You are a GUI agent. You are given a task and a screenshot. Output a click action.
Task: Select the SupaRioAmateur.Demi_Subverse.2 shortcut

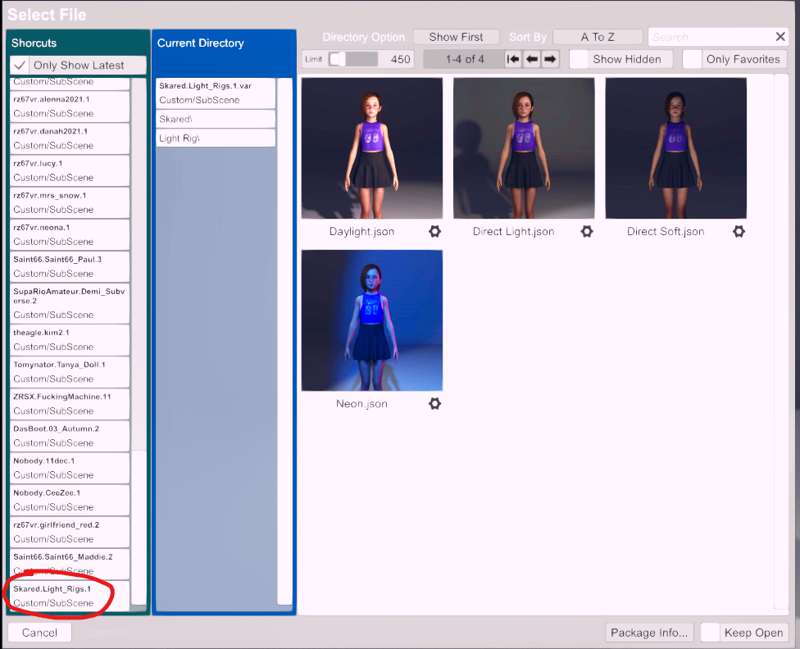click(x=70, y=303)
